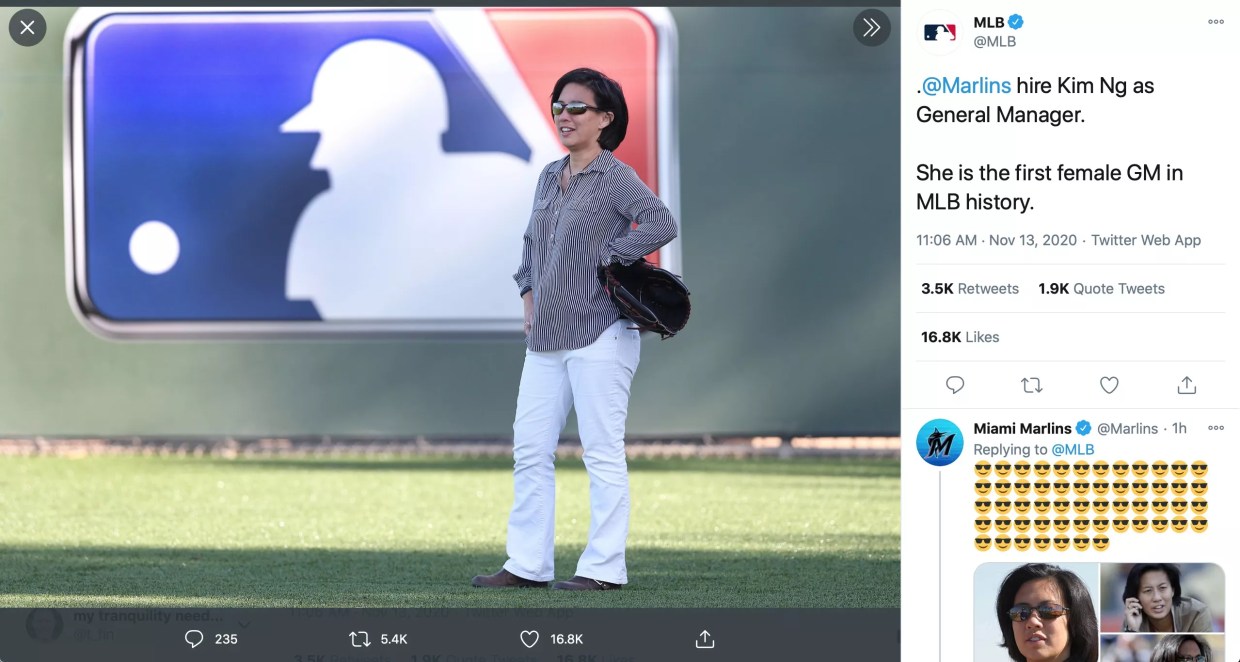View the 1.9K Quote Tweets list
This screenshot has height=662, width=1240.
click(1100, 288)
